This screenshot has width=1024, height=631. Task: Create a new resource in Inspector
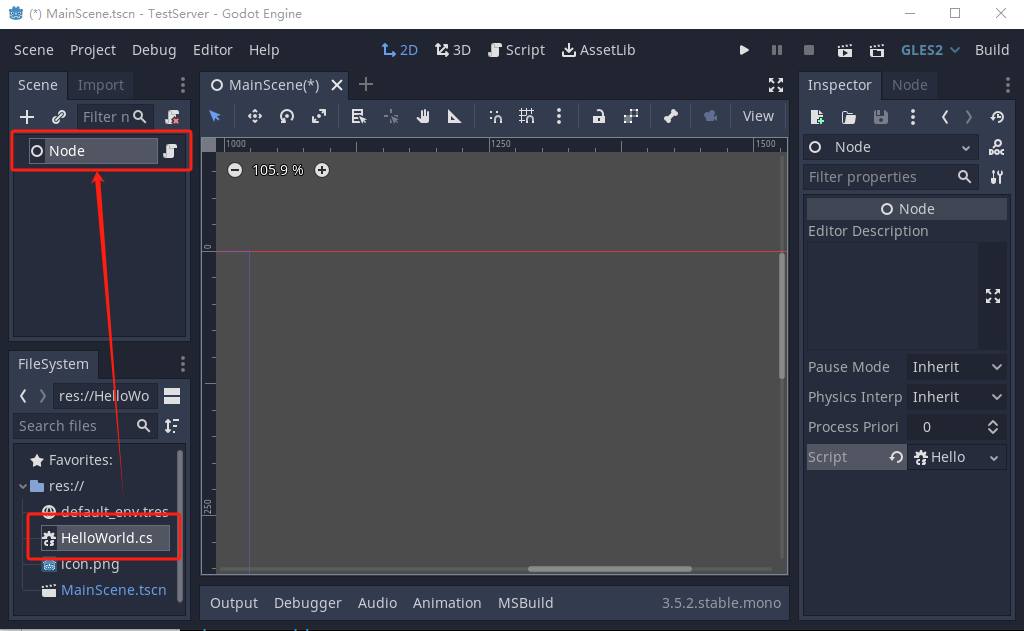coord(816,118)
